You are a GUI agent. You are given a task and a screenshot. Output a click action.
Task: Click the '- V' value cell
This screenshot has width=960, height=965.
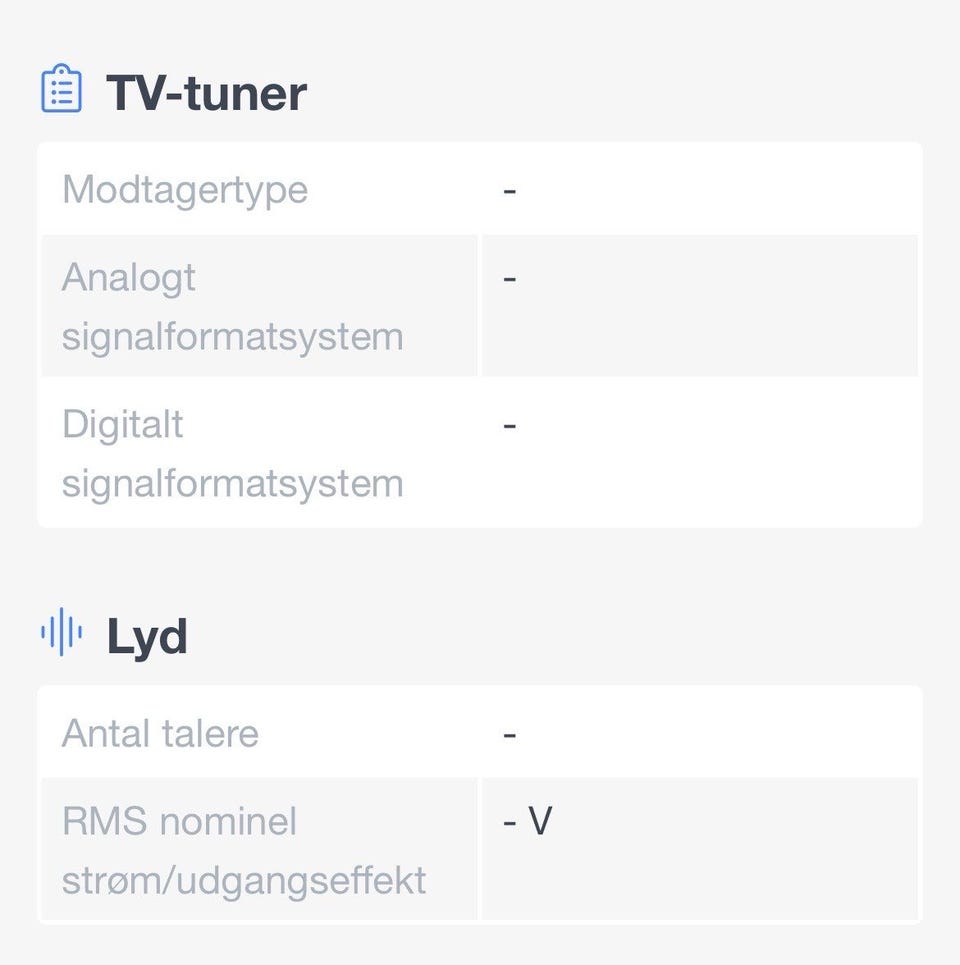tap(700, 849)
